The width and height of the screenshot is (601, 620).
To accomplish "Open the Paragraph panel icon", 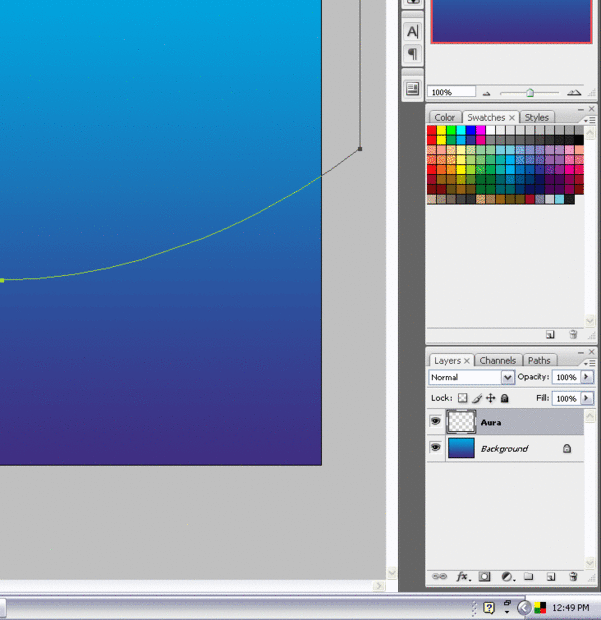I will click(x=412, y=54).
